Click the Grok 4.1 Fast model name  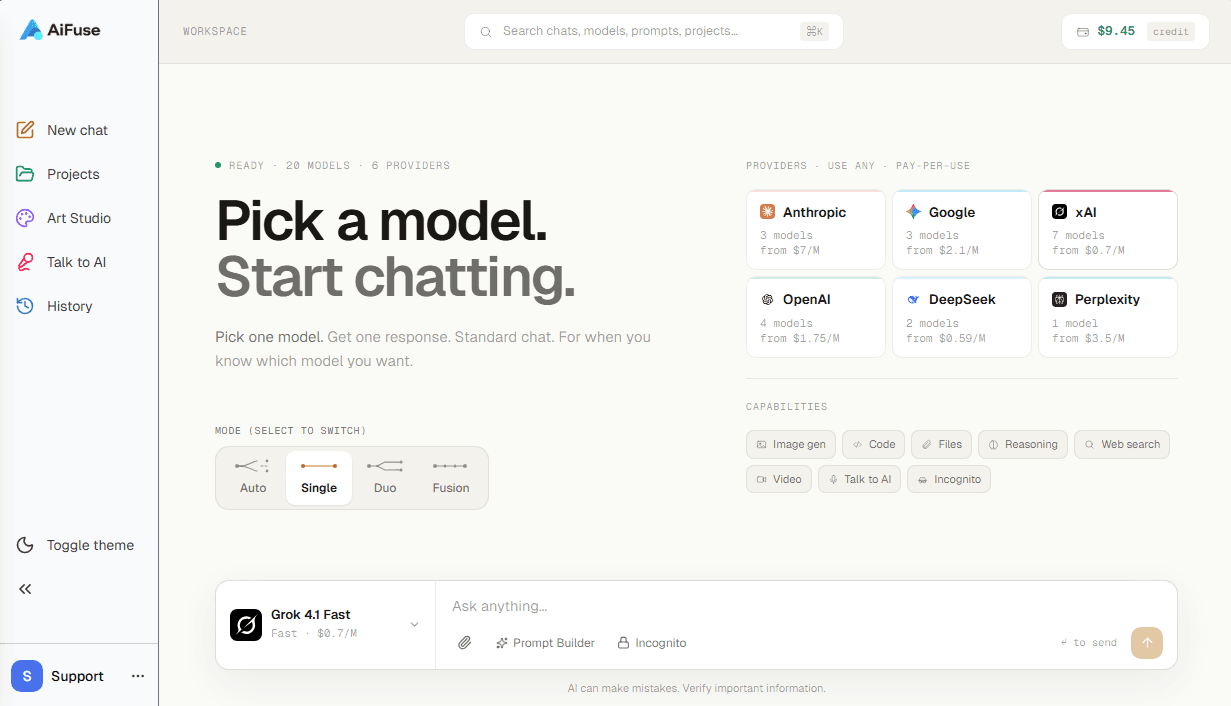click(311, 614)
